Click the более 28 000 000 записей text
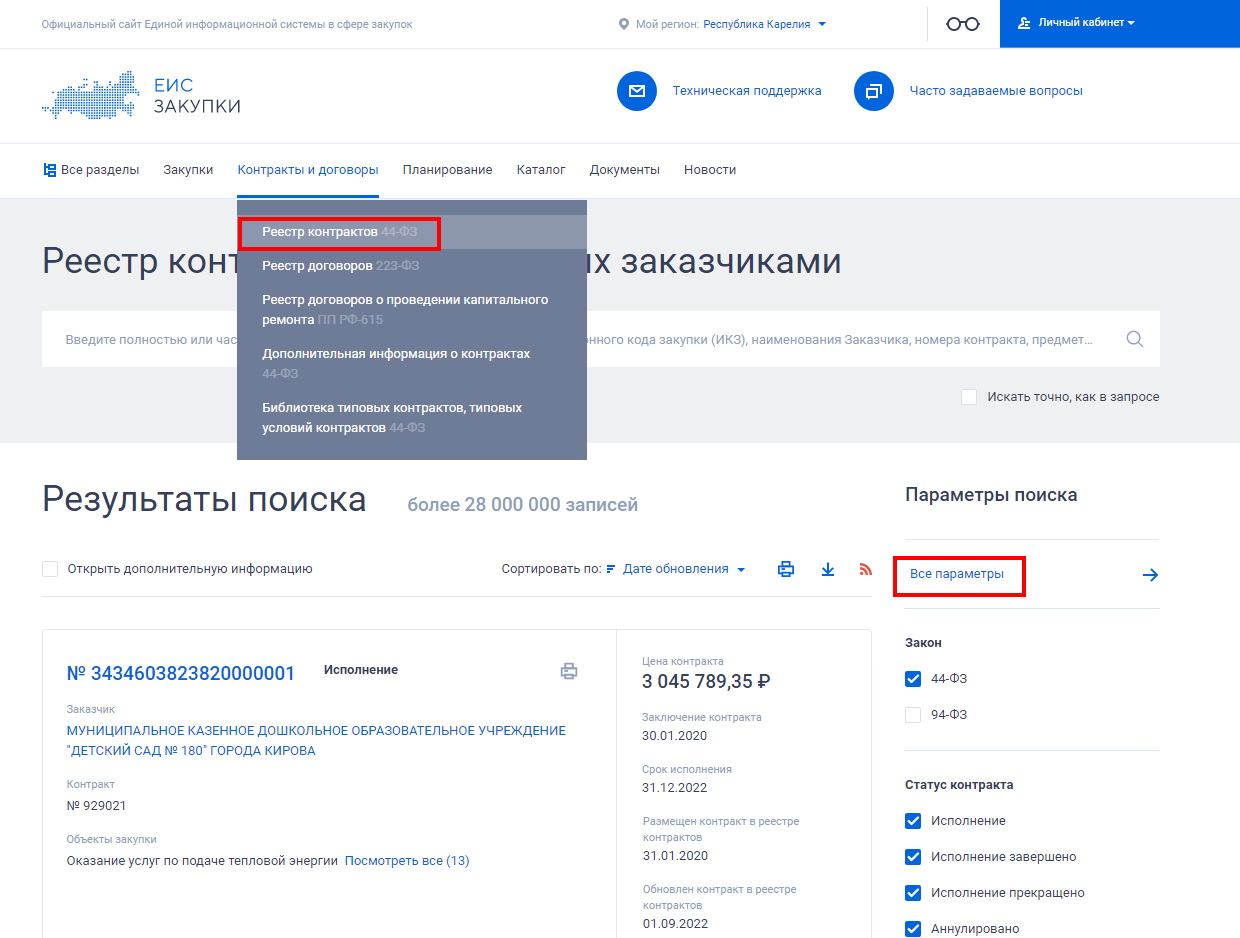 [x=523, y=505]
